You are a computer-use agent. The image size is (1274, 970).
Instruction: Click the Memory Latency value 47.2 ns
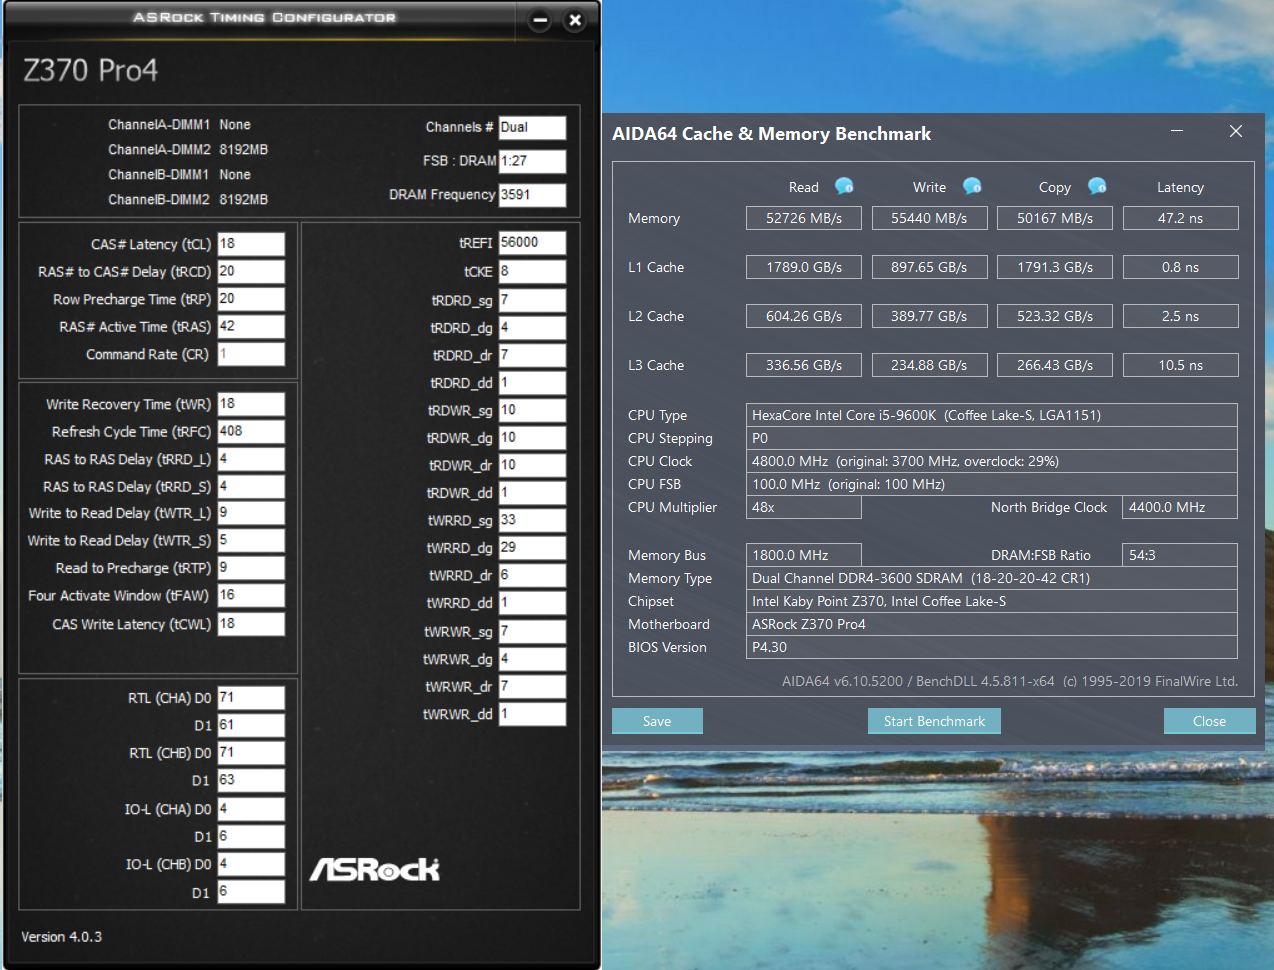coord(1181,218)
